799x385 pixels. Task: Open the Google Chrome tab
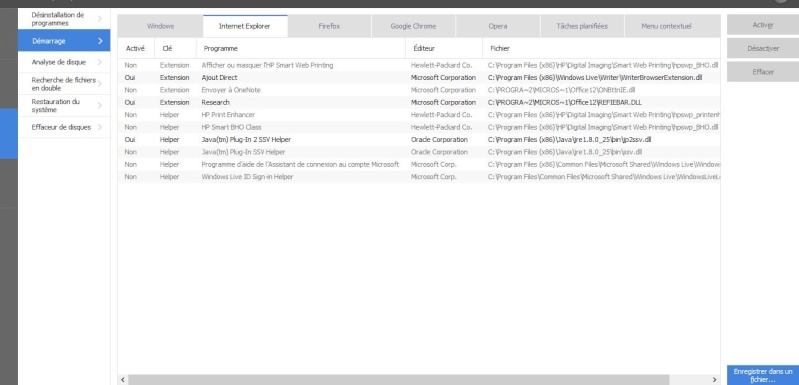coord(413,26)
